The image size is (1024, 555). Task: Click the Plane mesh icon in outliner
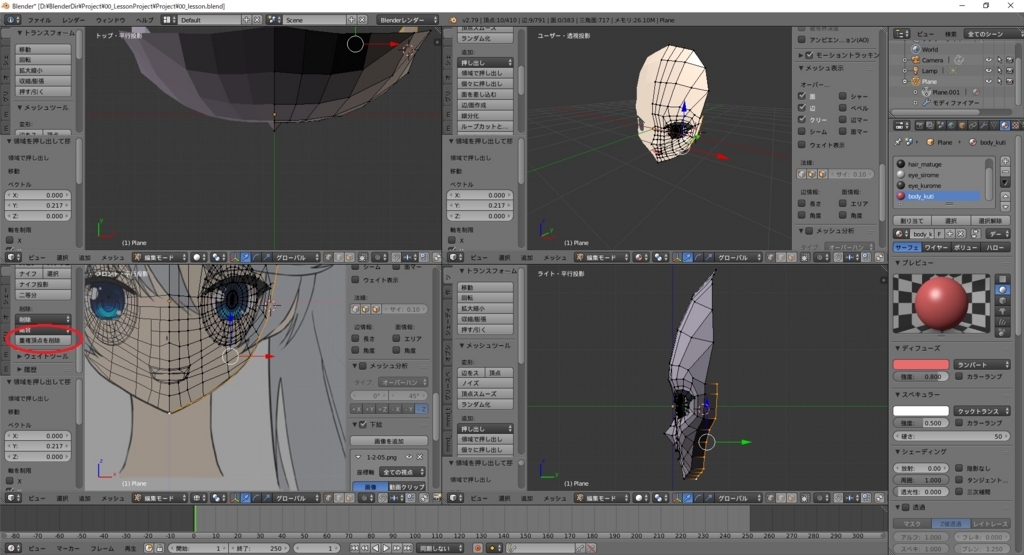(915, 82)
